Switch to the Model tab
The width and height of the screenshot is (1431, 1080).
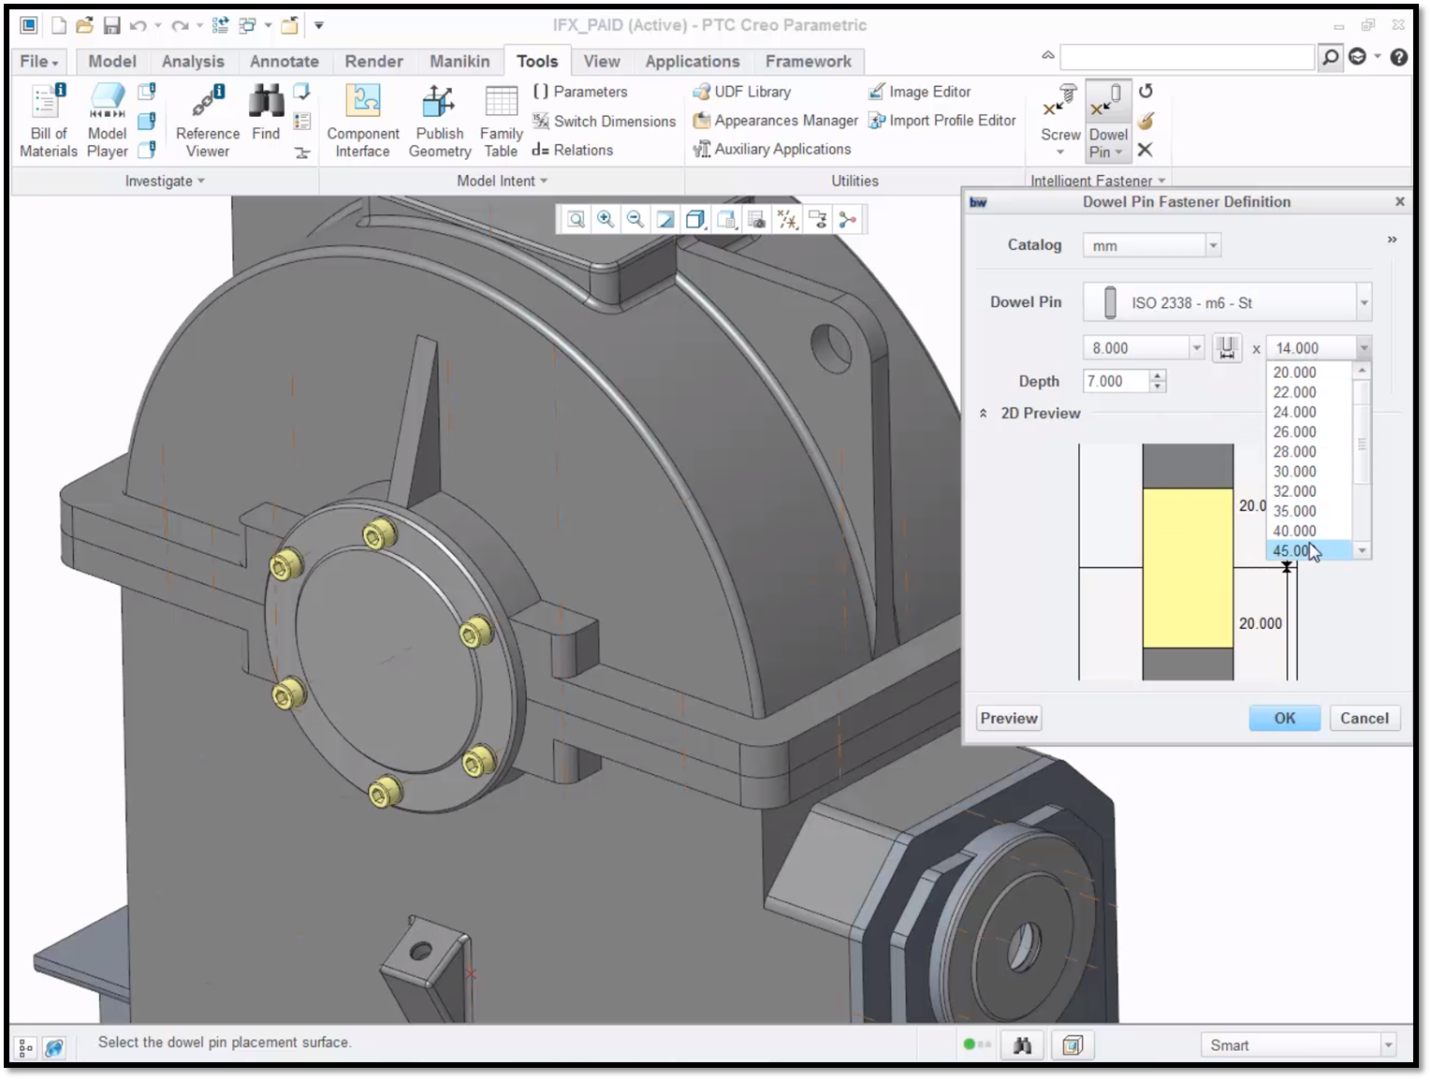tap(112, 61)
